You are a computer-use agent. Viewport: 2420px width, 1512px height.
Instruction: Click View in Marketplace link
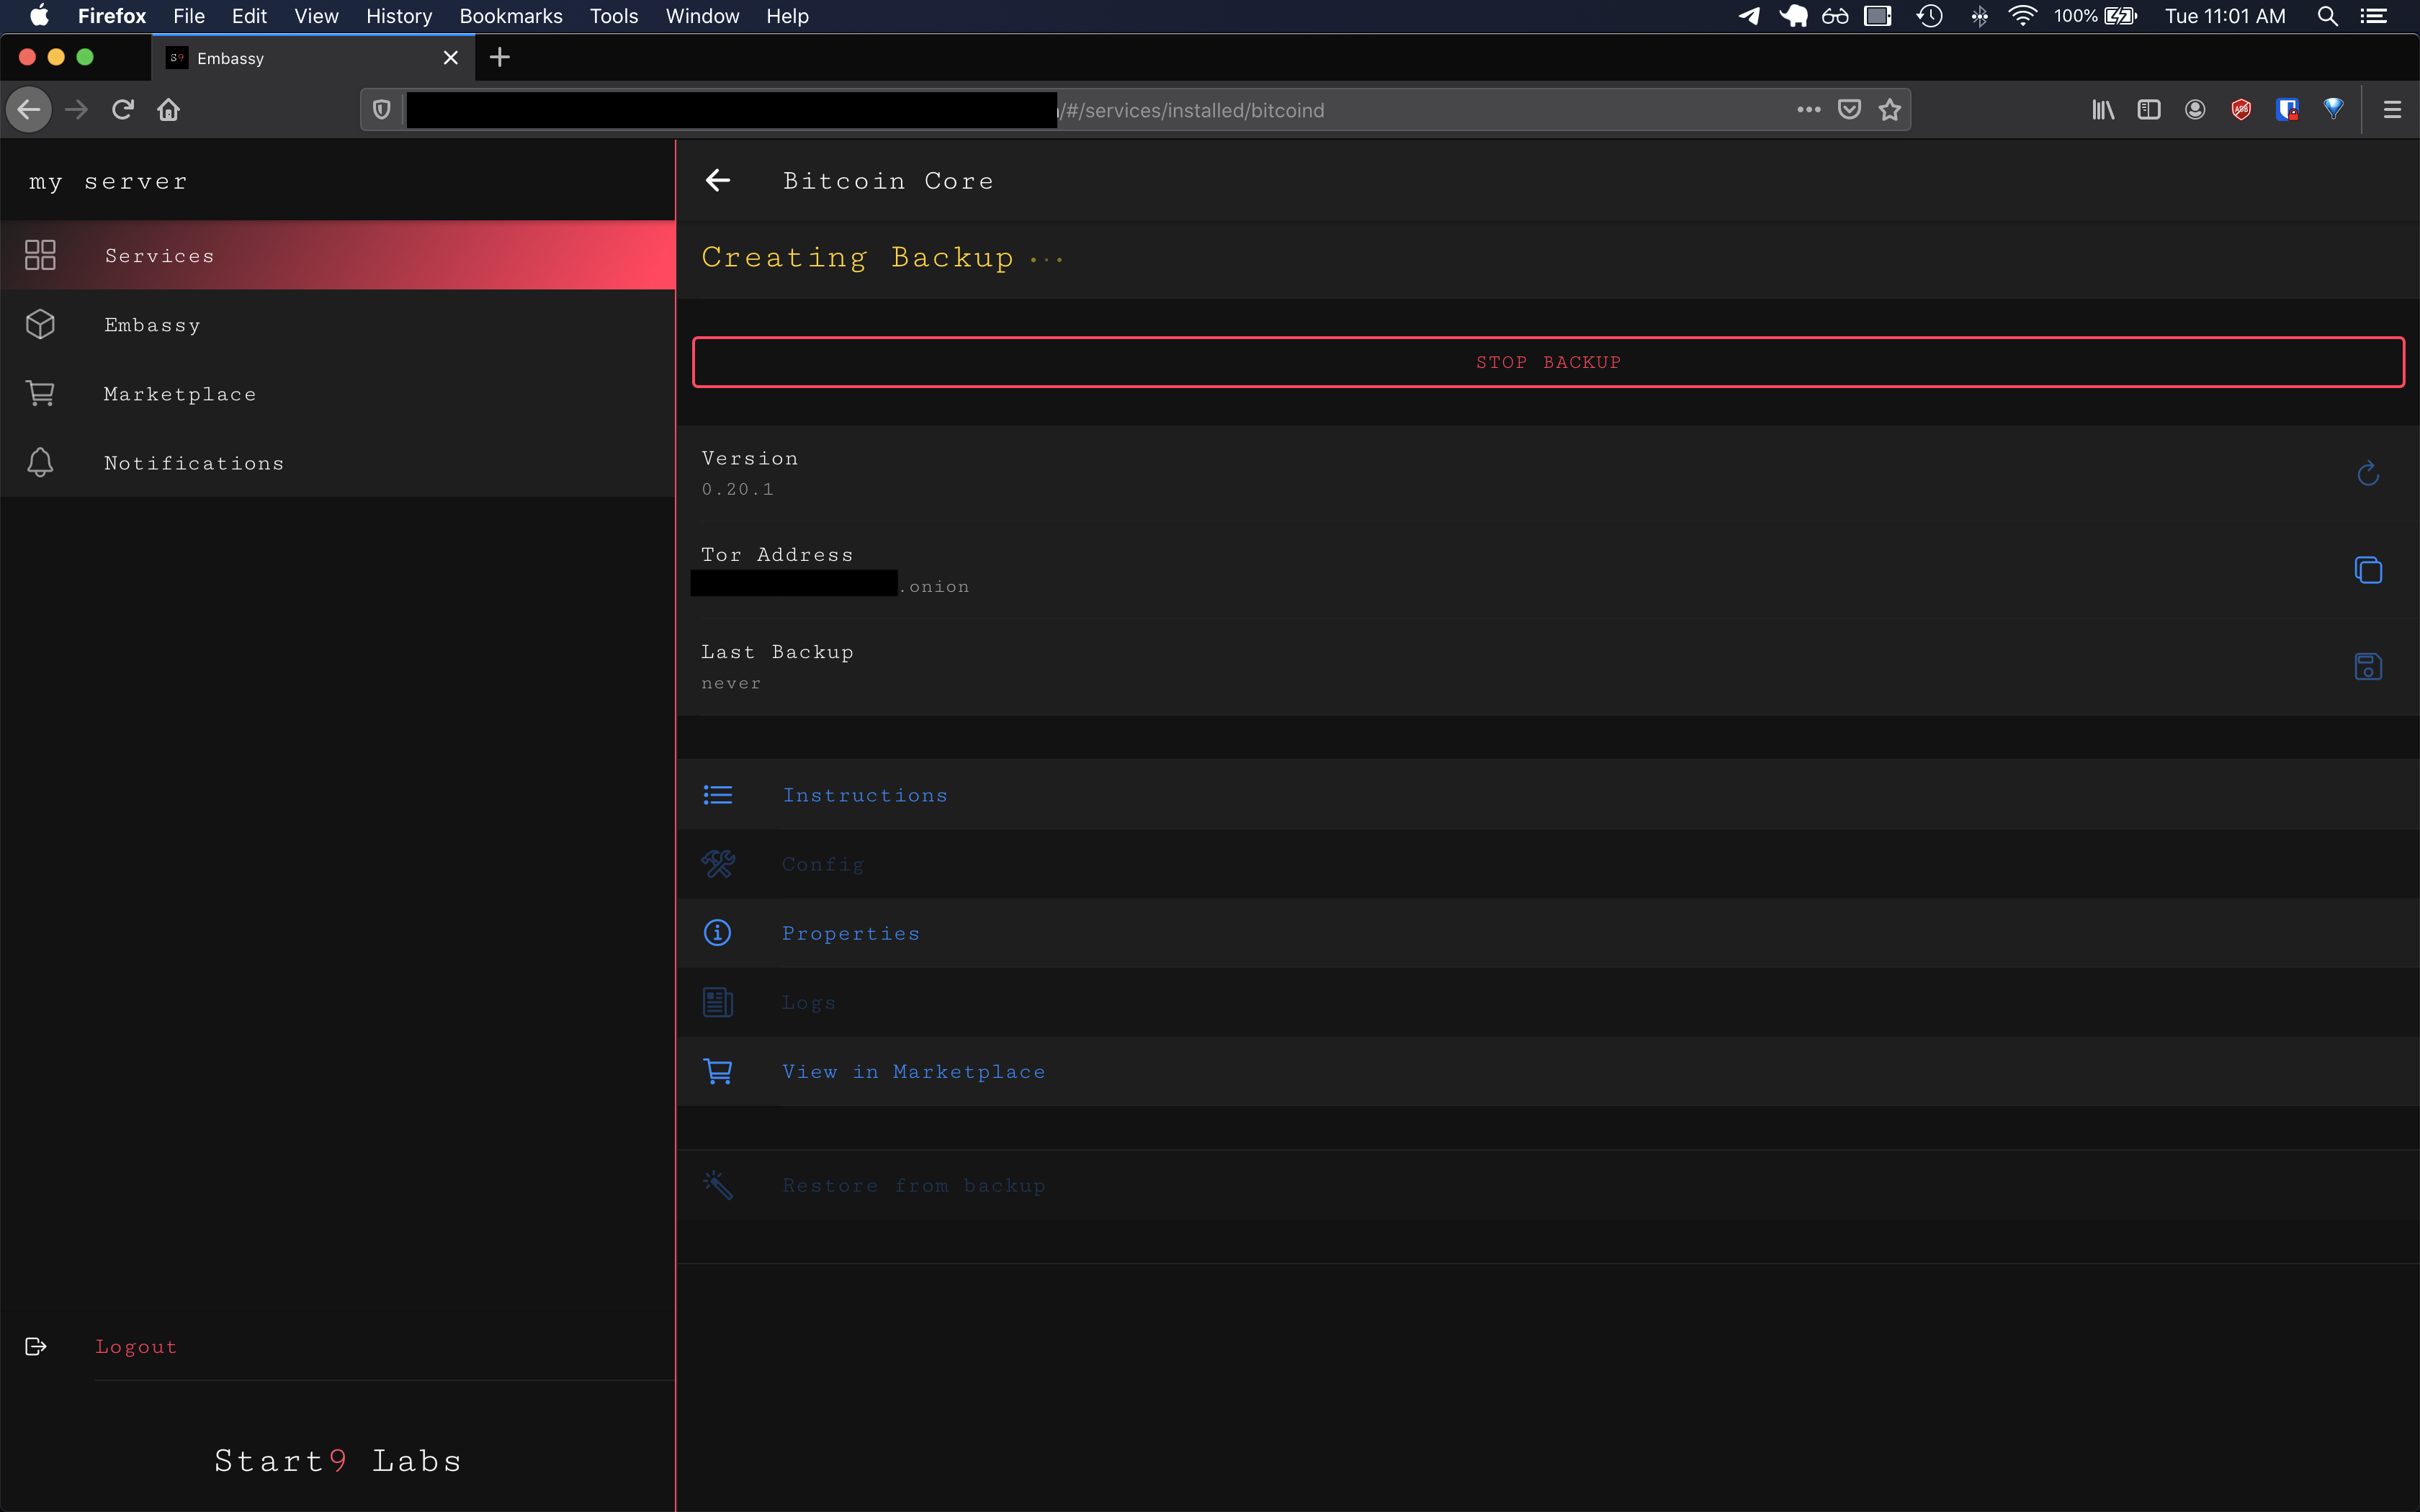[x=913, y=1072]
